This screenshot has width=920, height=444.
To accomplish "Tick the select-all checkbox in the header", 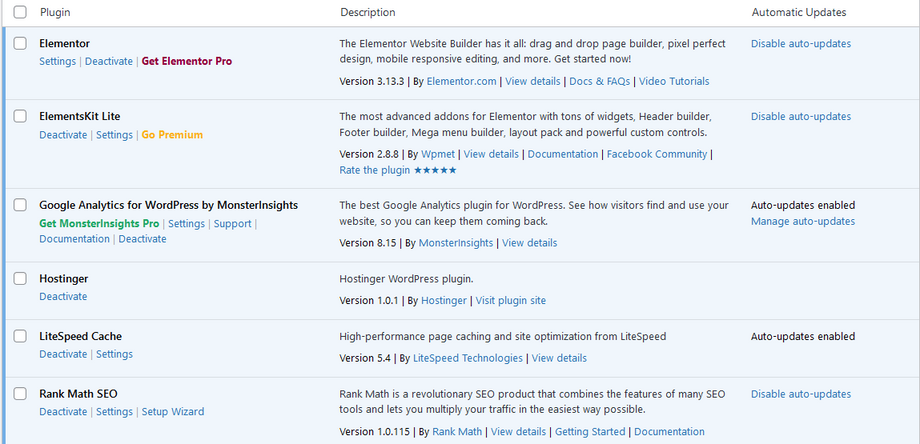I will (20, 12).
